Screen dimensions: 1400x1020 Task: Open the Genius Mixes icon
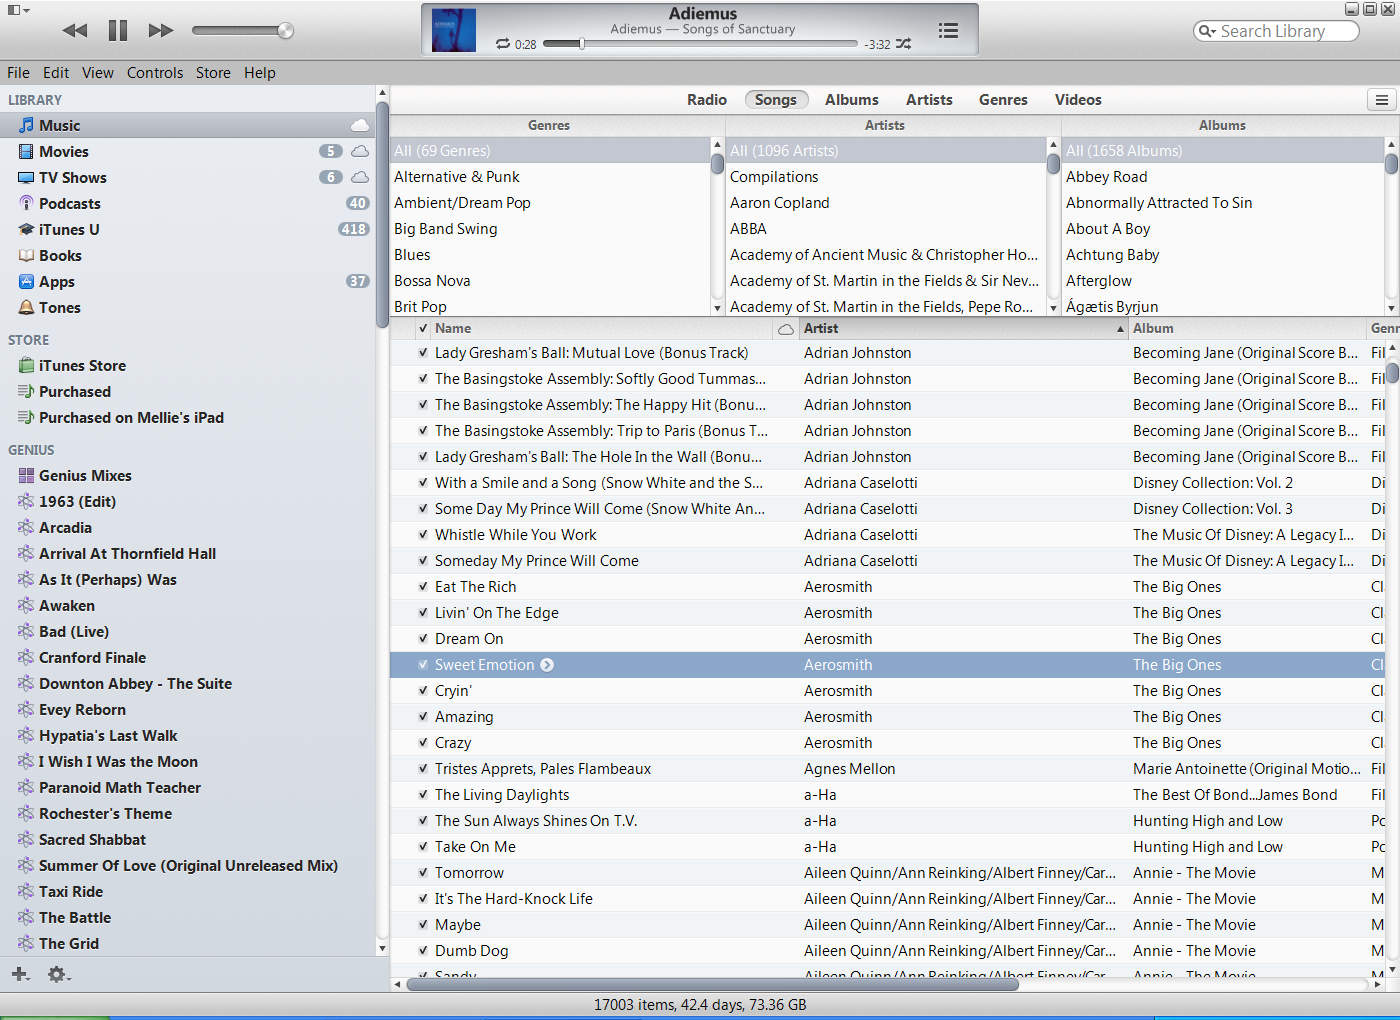click(27, 475)
